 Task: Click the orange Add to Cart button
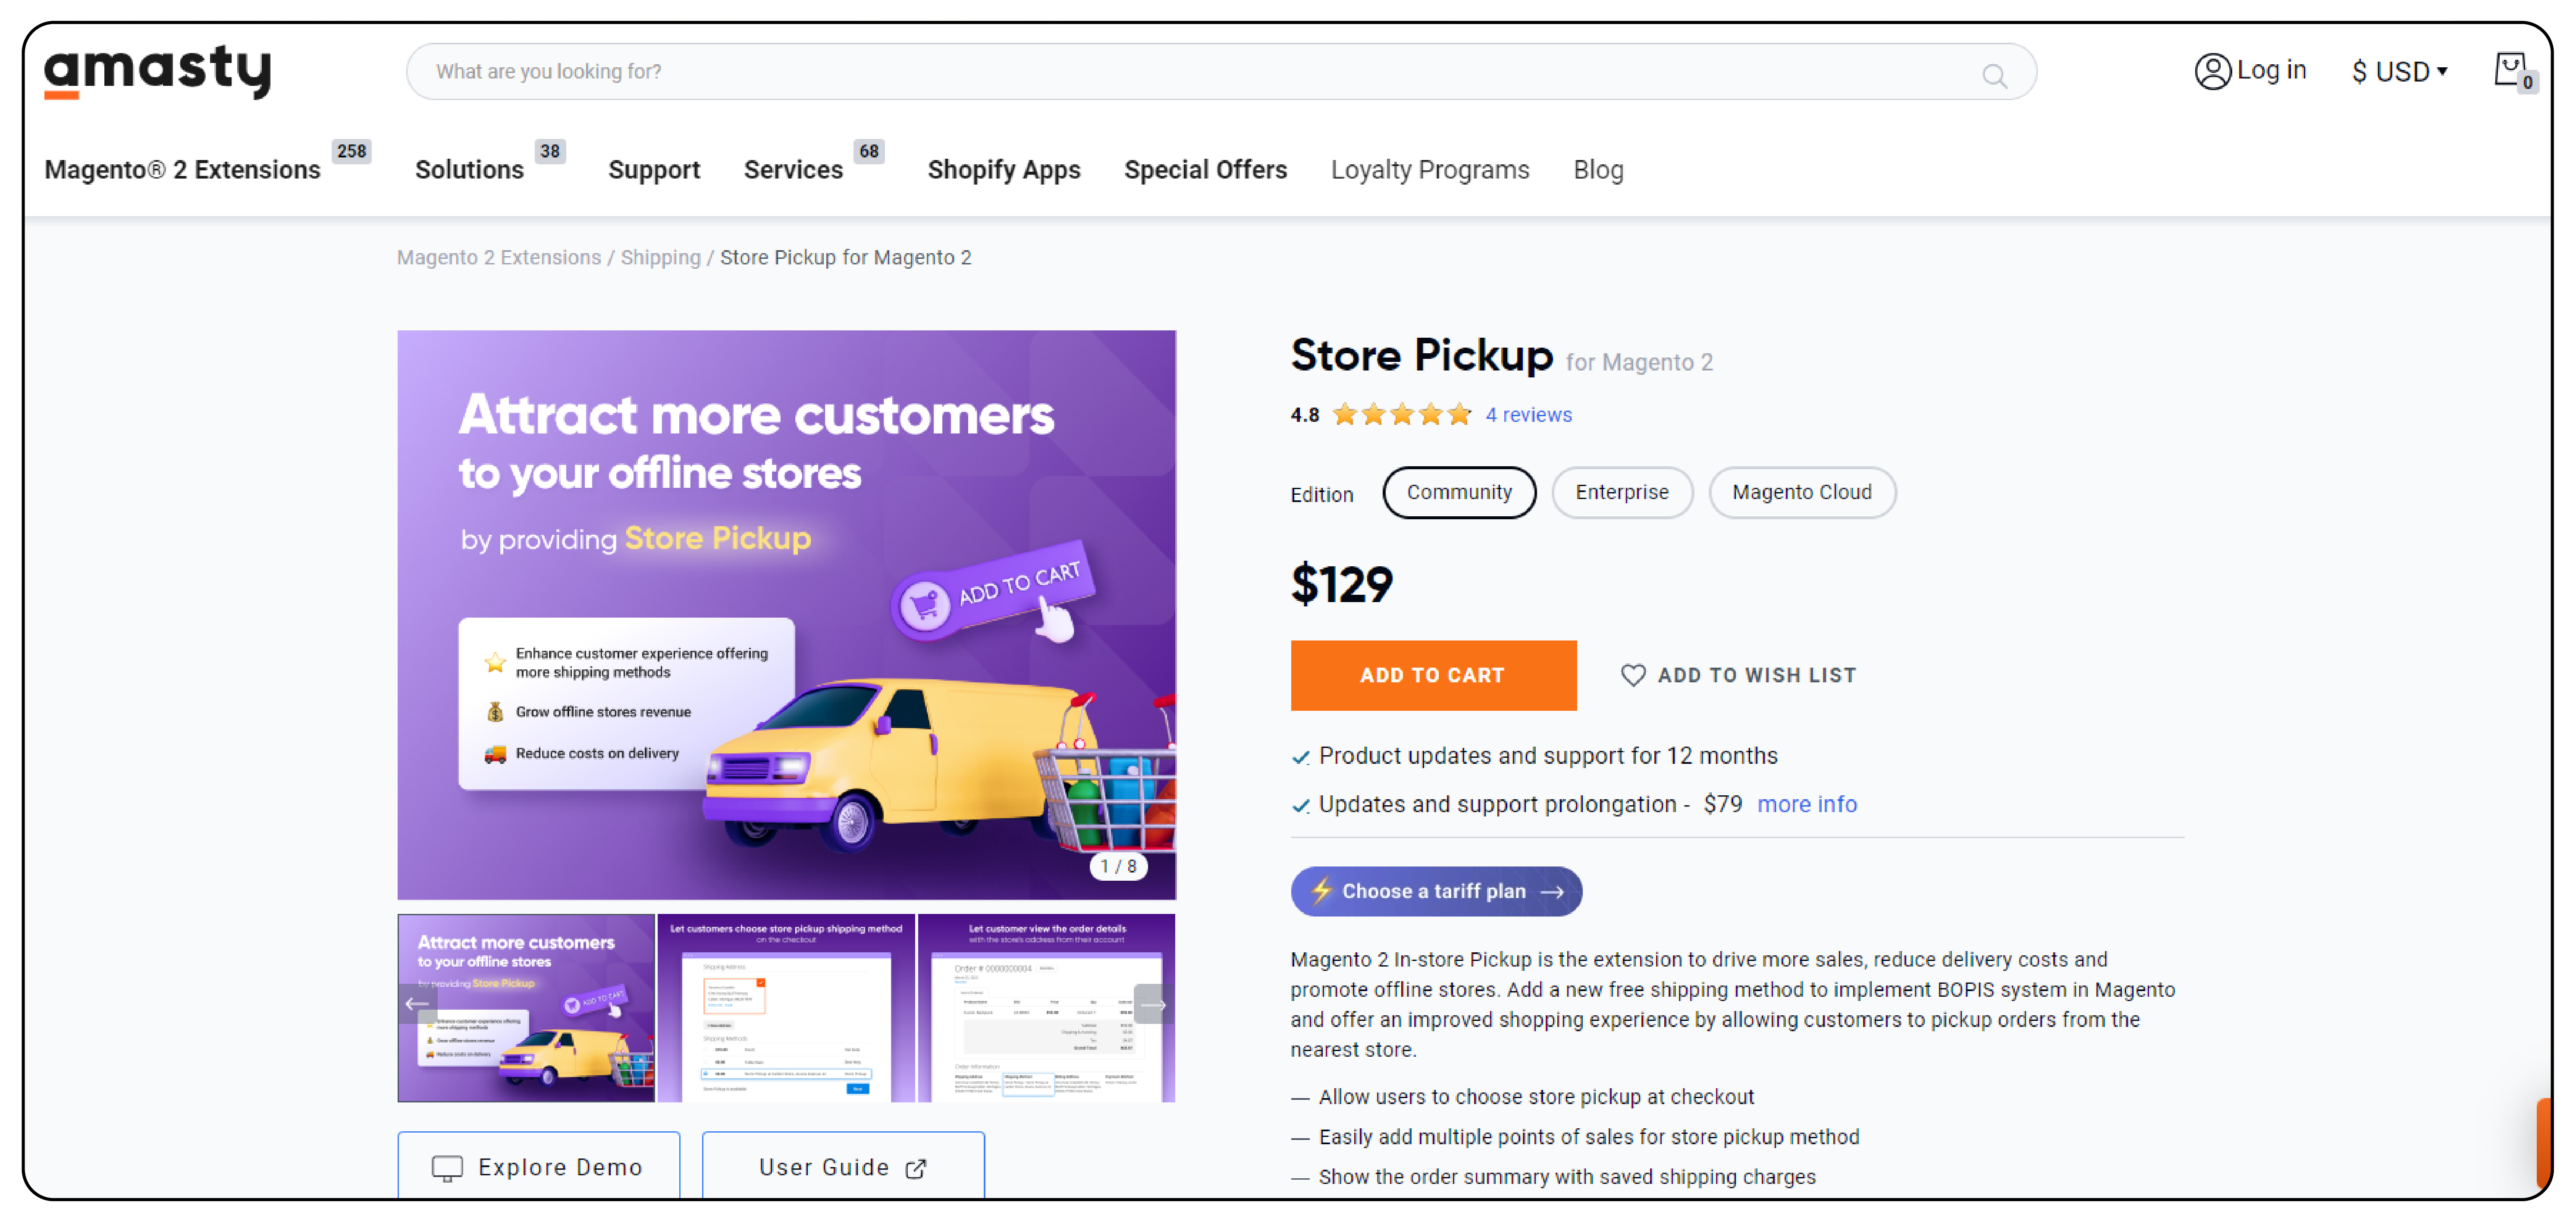tap(1432, 675)
